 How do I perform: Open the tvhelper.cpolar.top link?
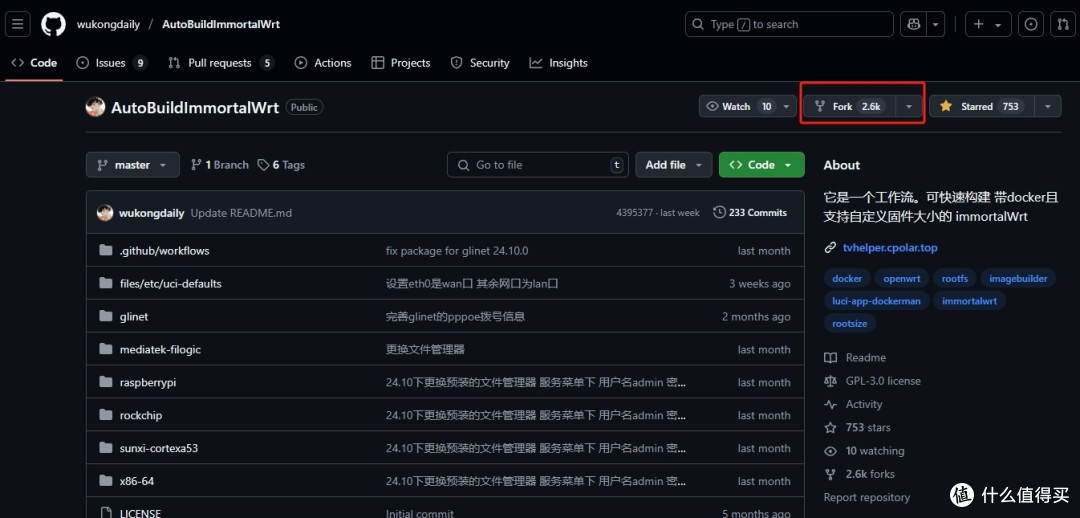[890, 247]
